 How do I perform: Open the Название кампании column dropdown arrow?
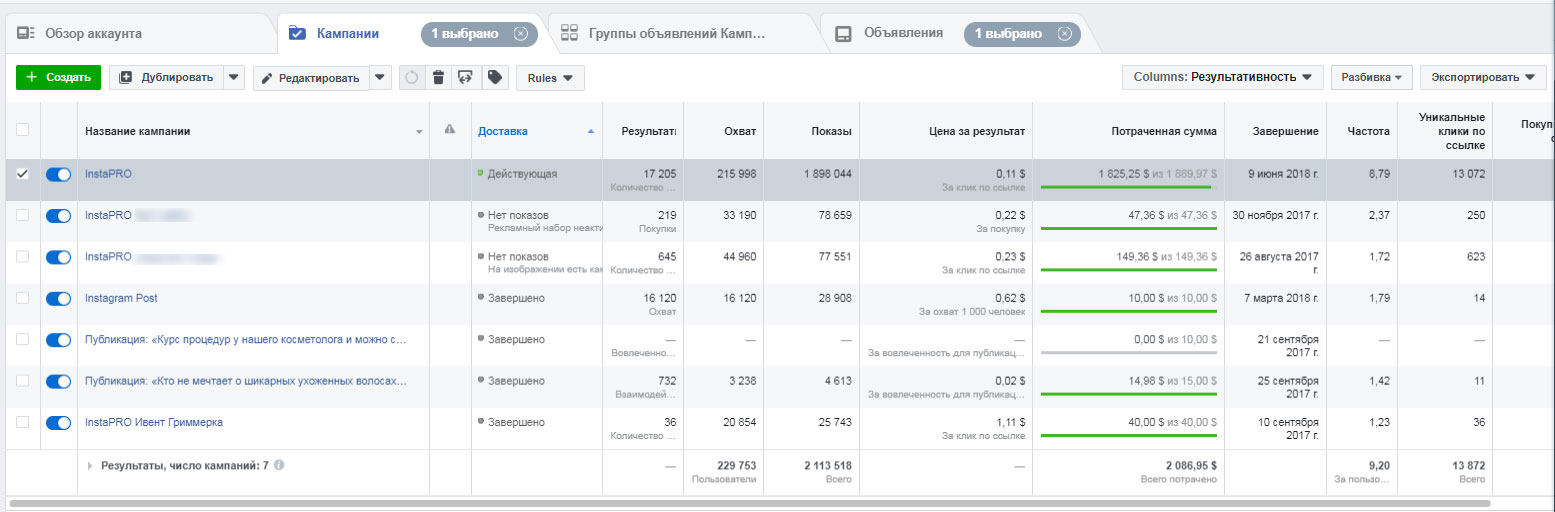pyautogui.click(x=419, y=132)
